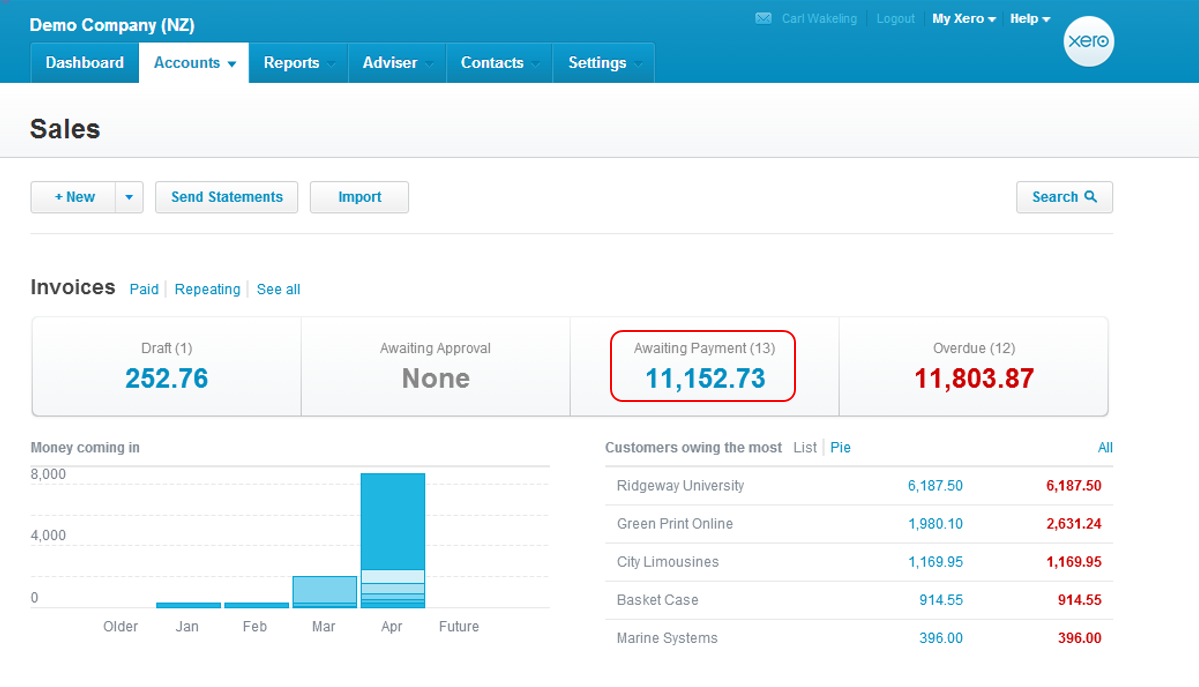Open Awaiting Payment (13) total 11,152.73
1199x687 pixels.
click(x=704, y=366)
